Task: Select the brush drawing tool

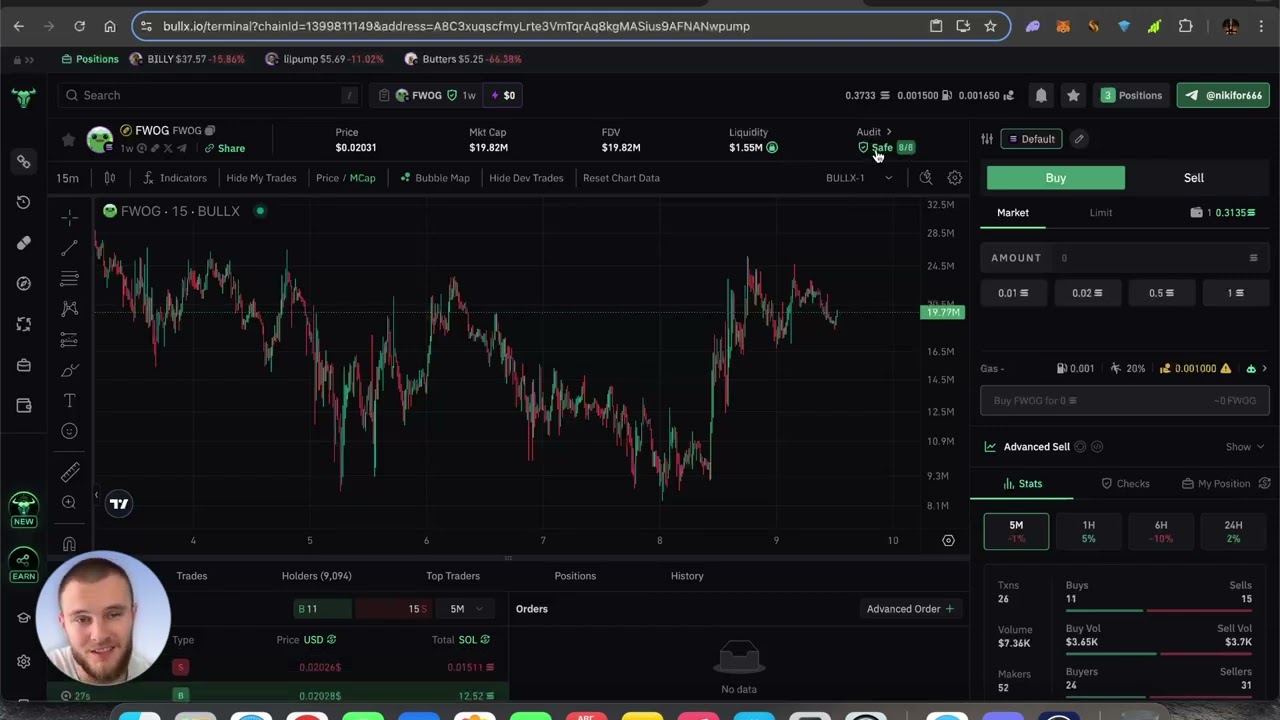Action: click(69, 370)
